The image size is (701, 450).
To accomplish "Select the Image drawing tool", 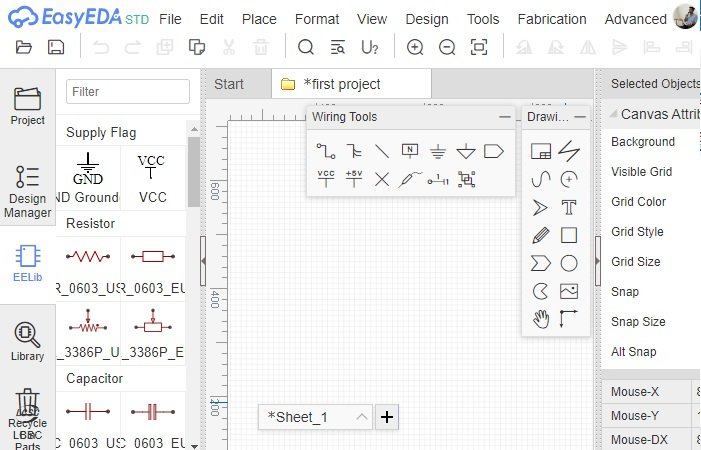I will (569, 291).
